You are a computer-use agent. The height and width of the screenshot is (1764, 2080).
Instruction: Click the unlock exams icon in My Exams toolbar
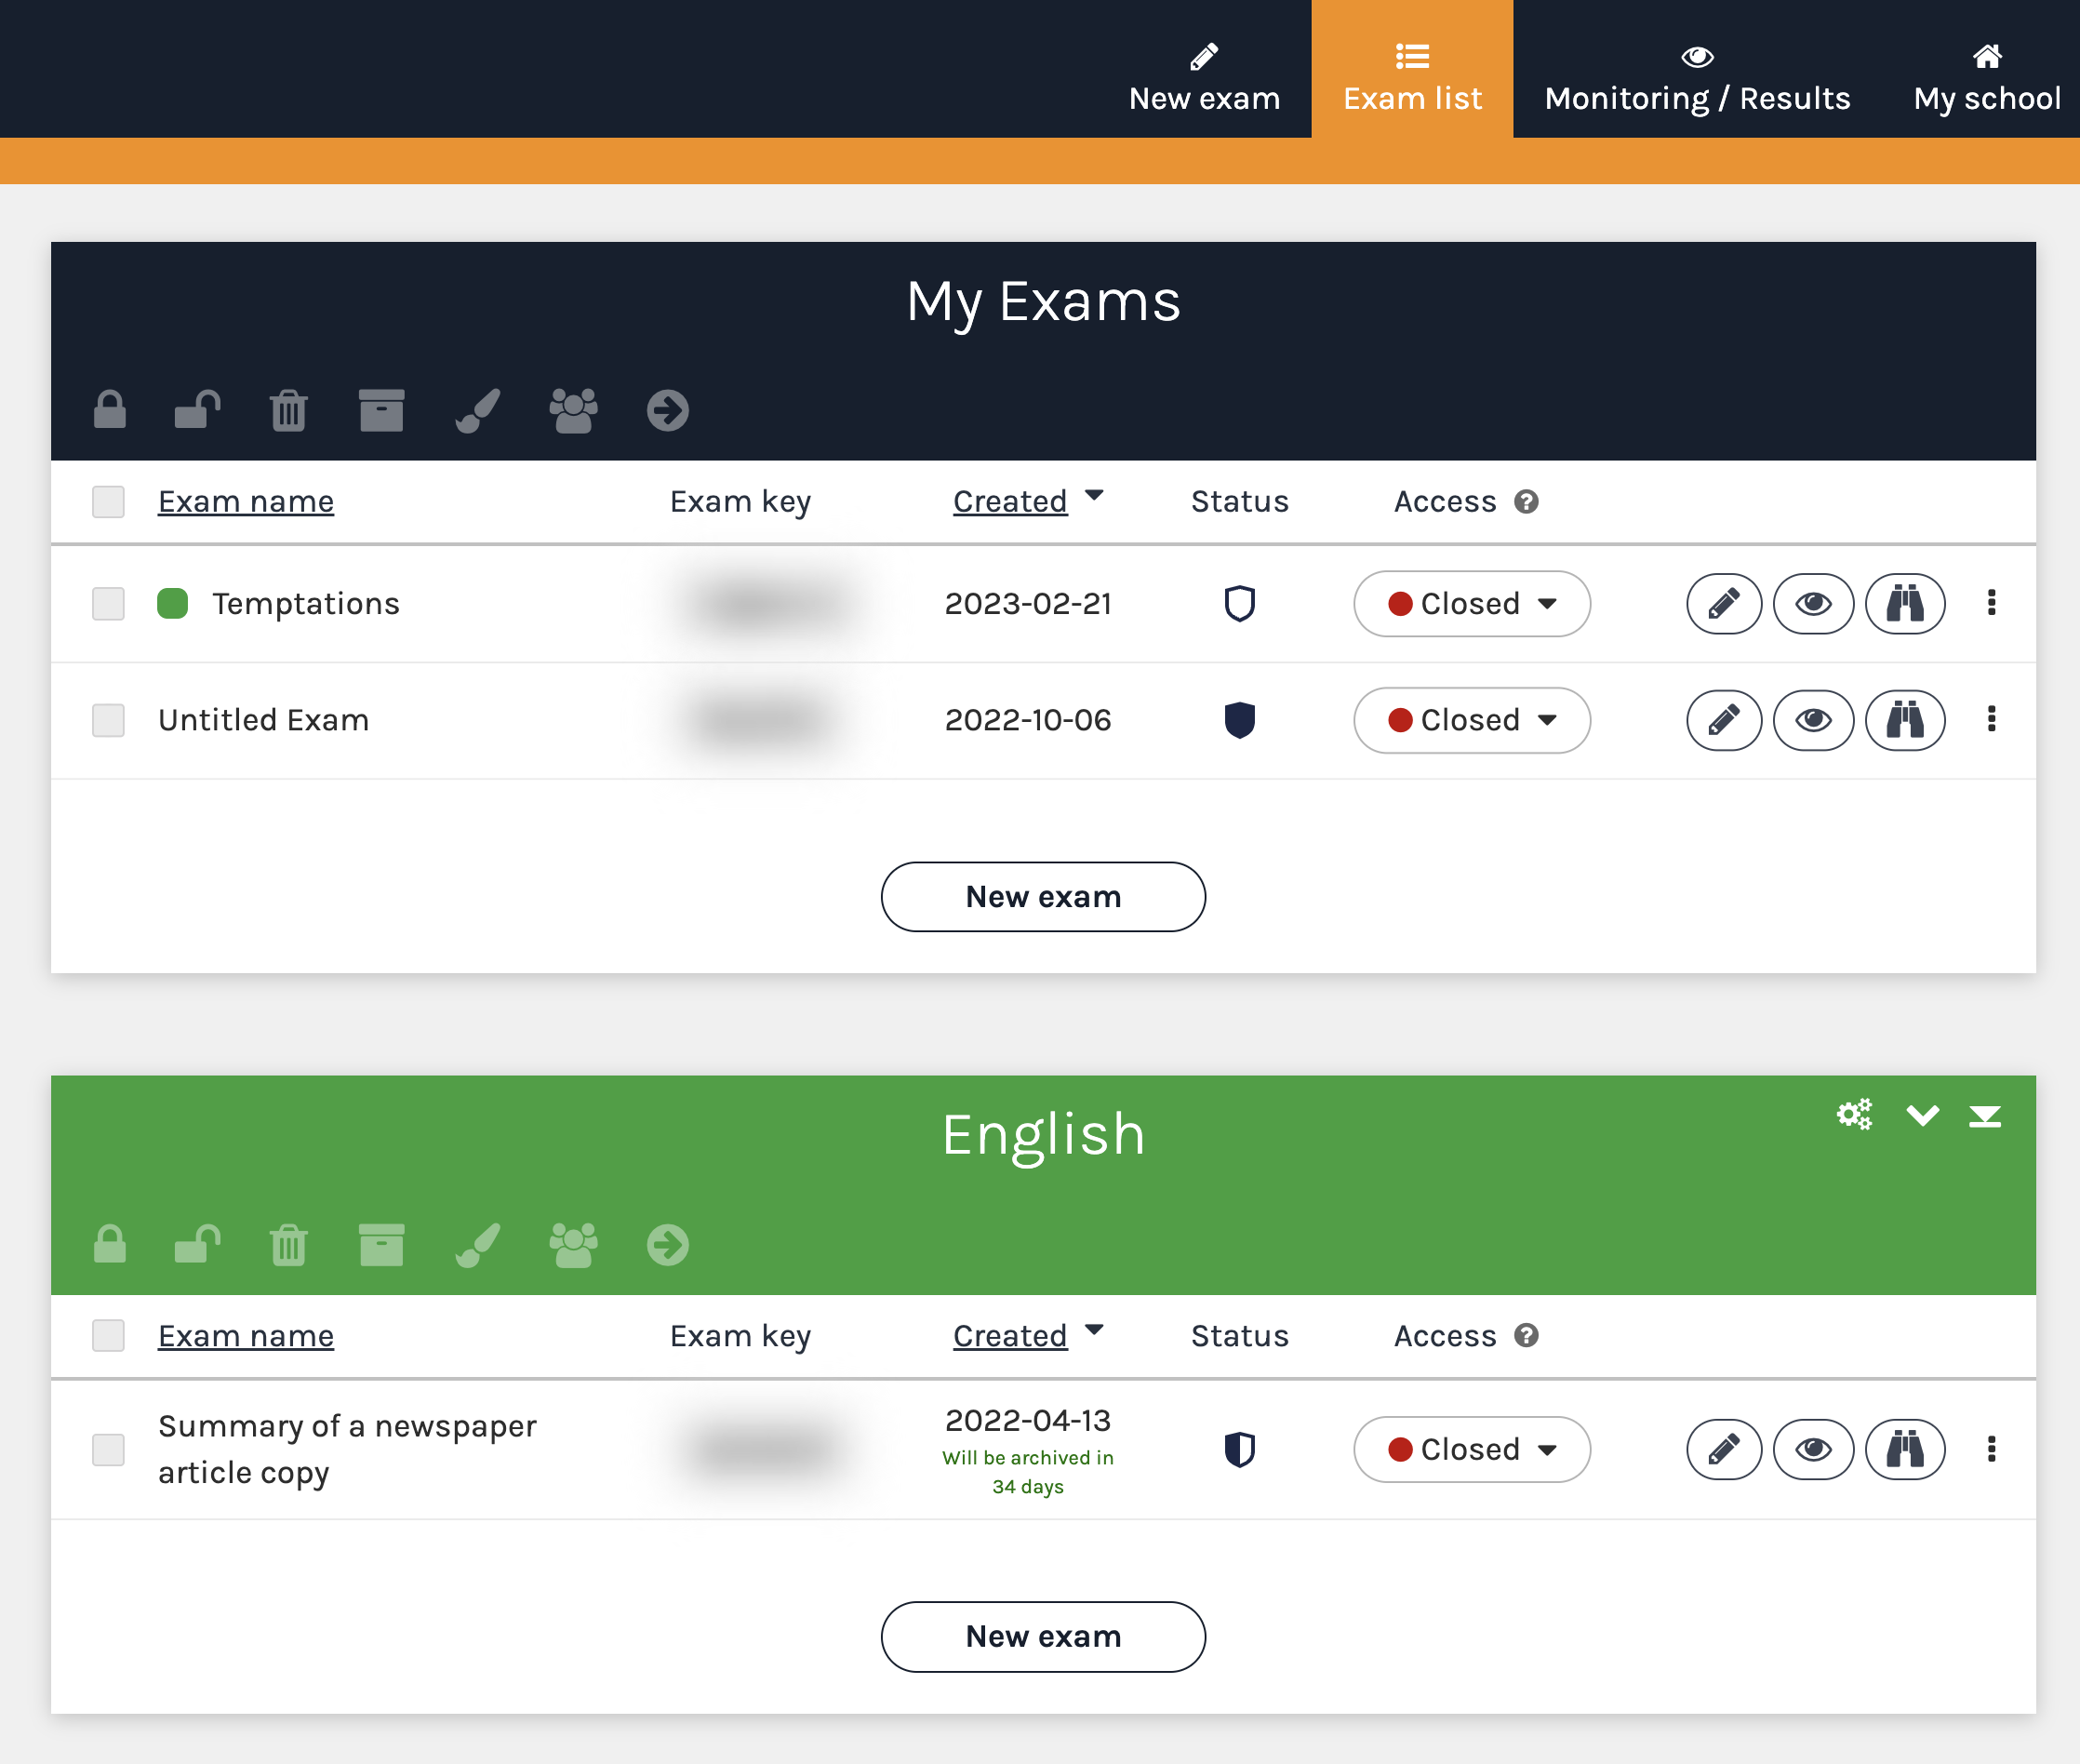(x=196, y=410)
